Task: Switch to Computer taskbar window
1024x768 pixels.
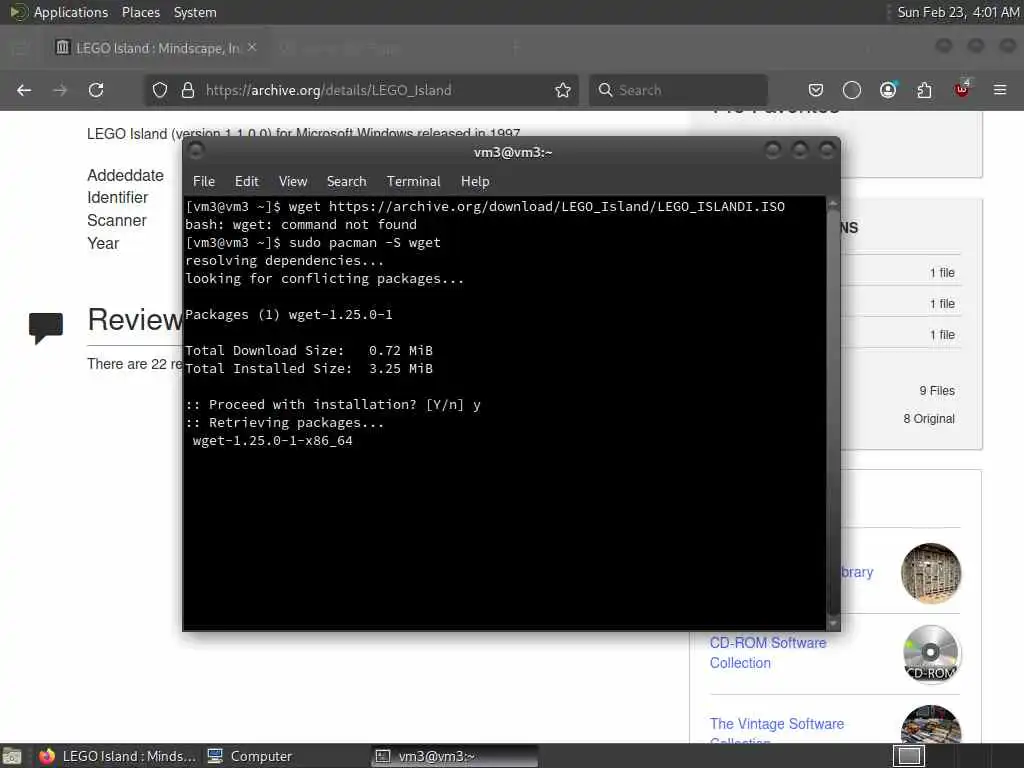Action: pyautogui.click(x=250, y=756)
